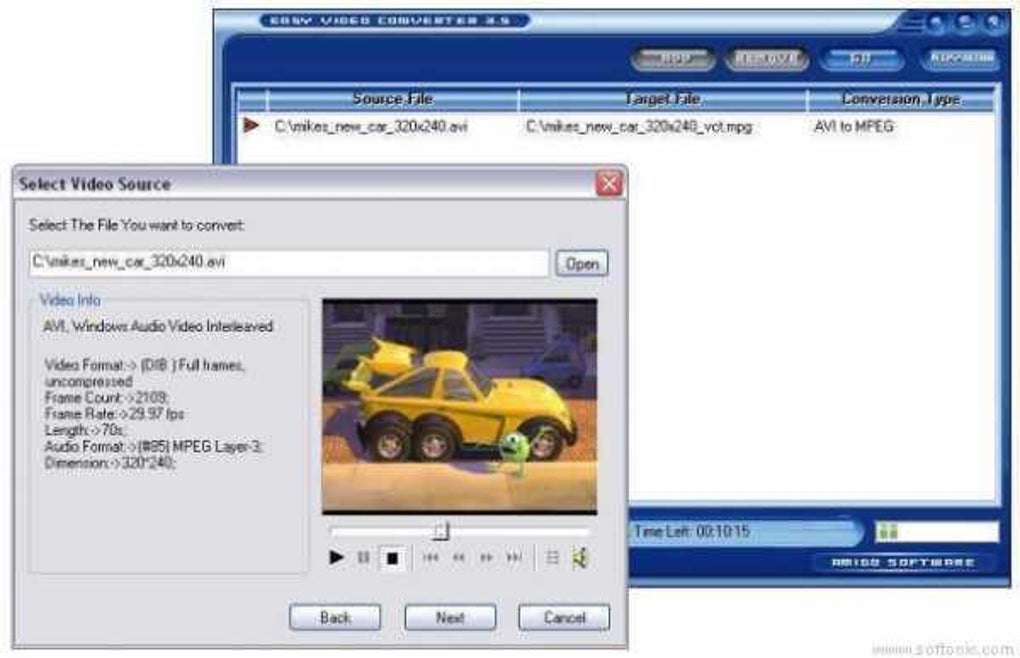Proceed with the Next button

(450, 617)
